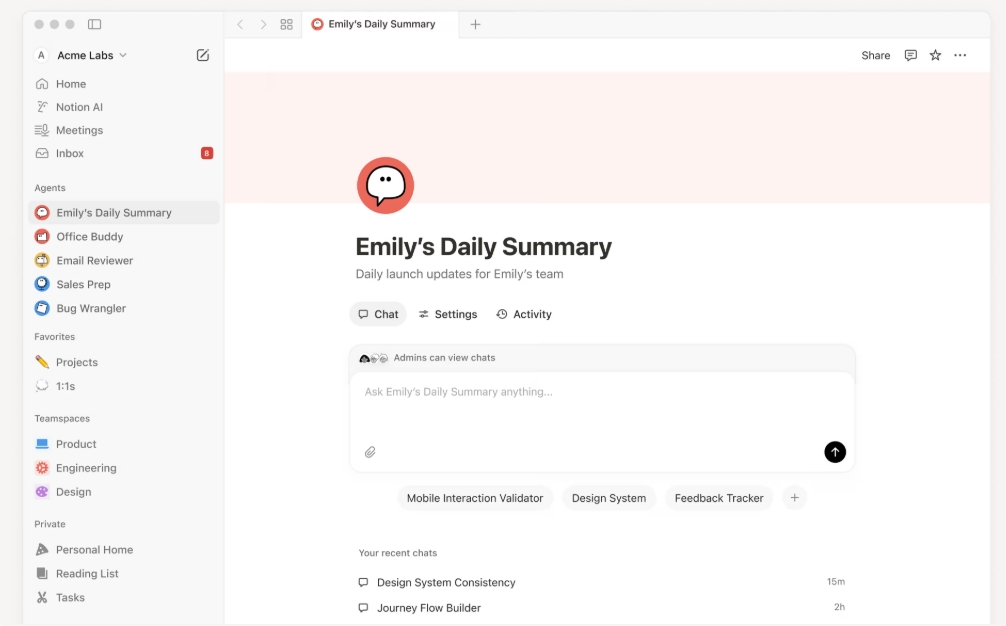Toggle the sidebar panel icon

coord(94,24)
